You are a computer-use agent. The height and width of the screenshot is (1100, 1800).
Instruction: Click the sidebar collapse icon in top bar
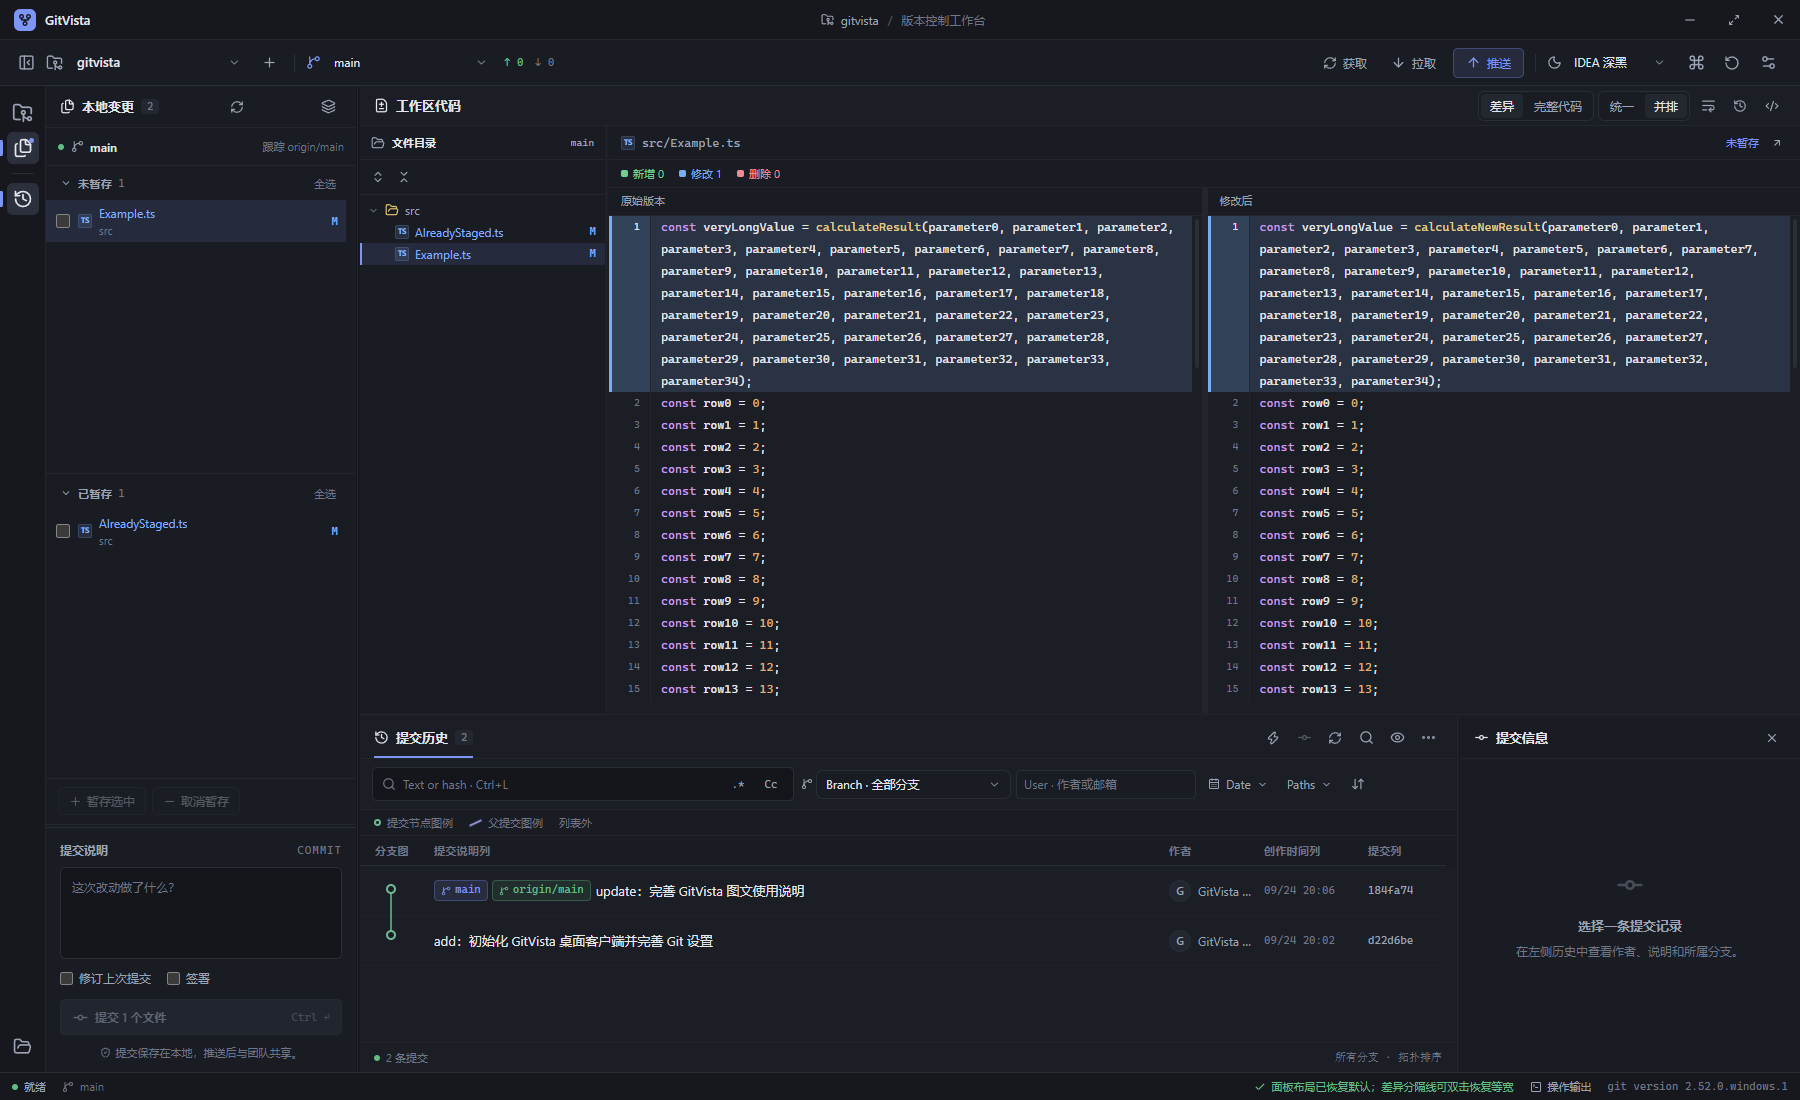click(x=26, y=62)
